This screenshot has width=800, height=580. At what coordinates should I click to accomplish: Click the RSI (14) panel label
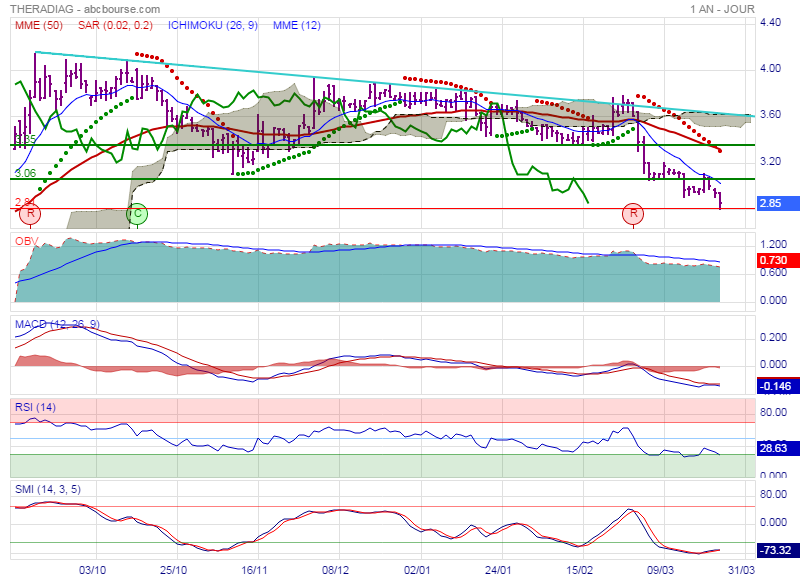(36, 407)
